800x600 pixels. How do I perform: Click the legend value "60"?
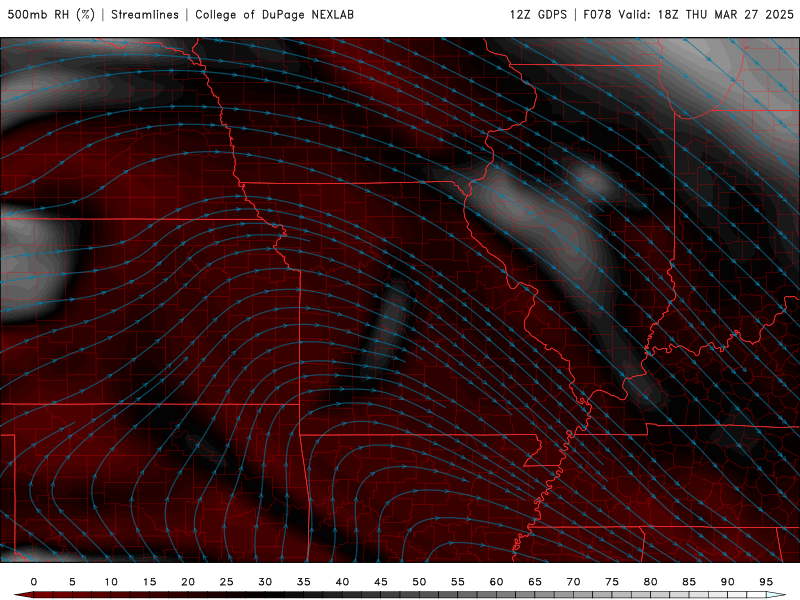(x=496, y=582)
